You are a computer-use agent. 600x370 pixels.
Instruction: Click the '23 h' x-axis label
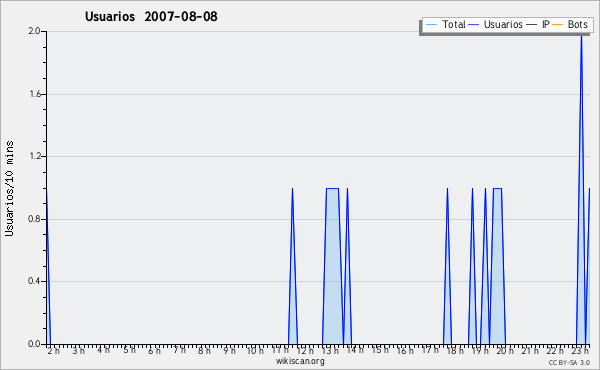580,351
